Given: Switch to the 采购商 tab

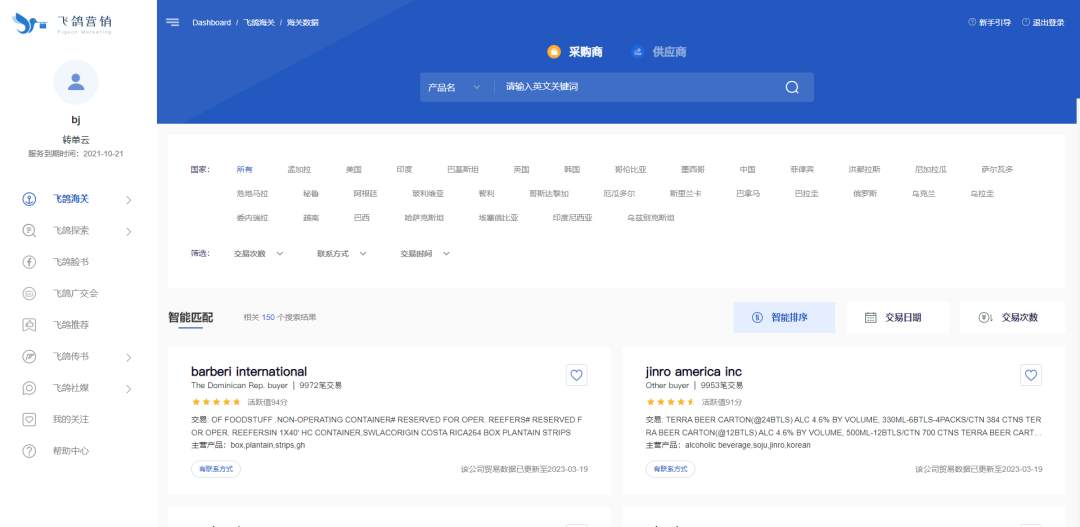Looking at the screenshot, I should [x=575, y=52].
